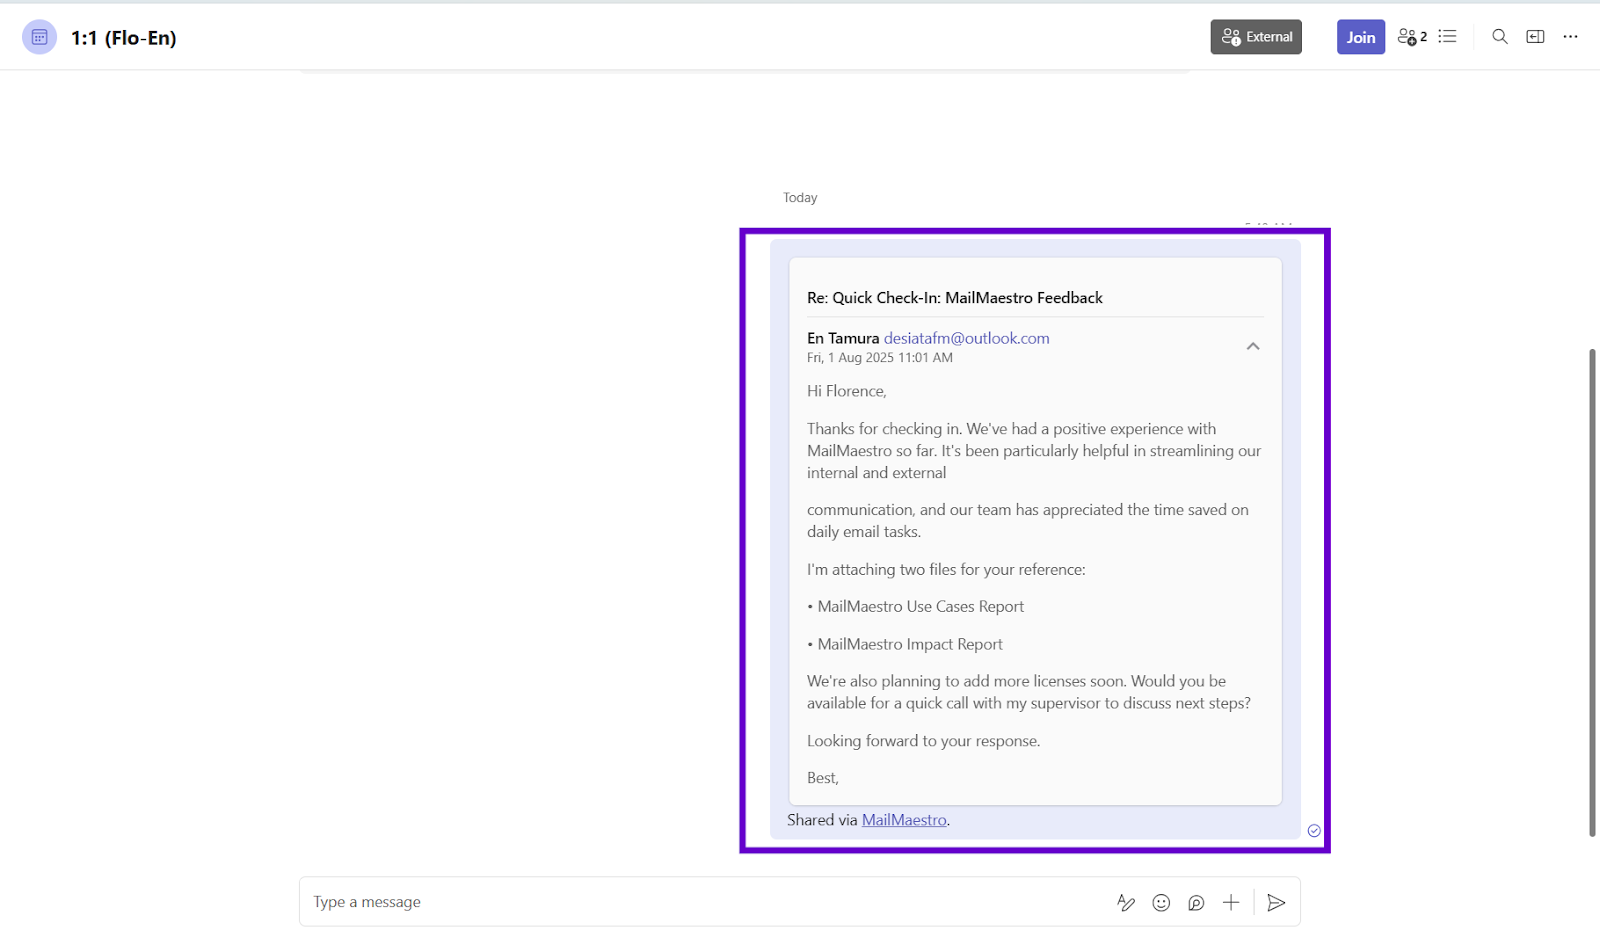Screen dimensions: 1600x952
Task: Open chat in pop-out panel icon
Action: [x=1535, y=37]
